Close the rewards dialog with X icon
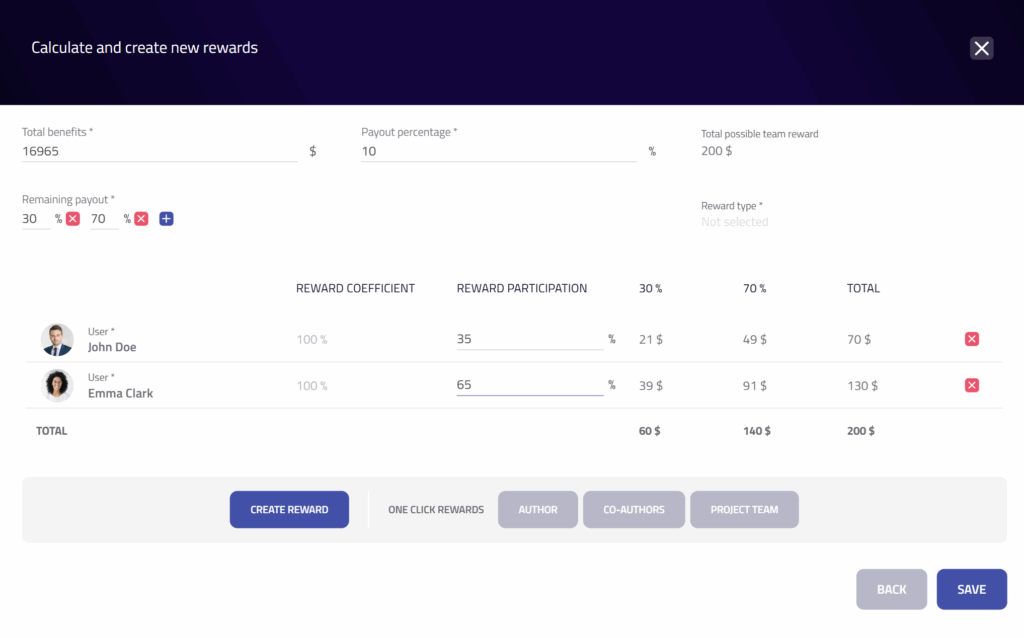 [981, 48]
